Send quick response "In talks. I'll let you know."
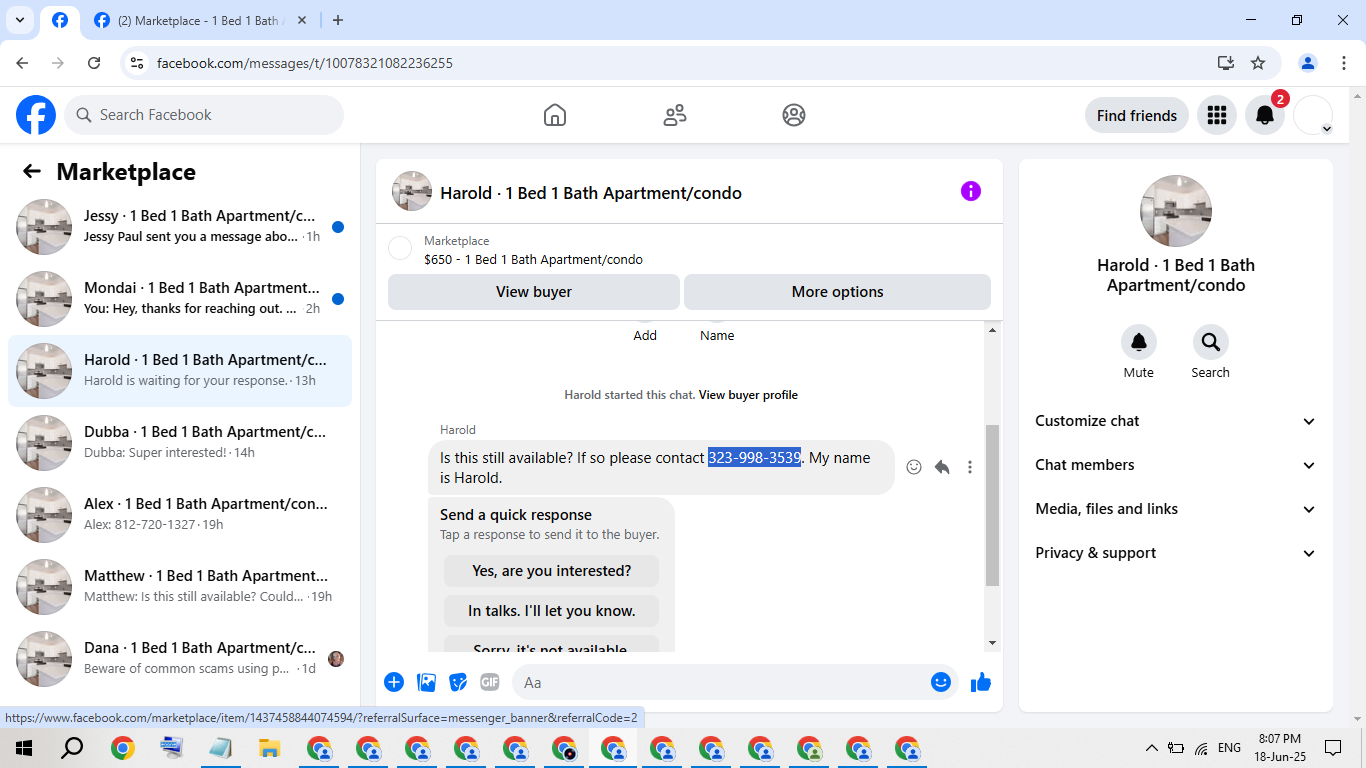 [x=552, y=611]
